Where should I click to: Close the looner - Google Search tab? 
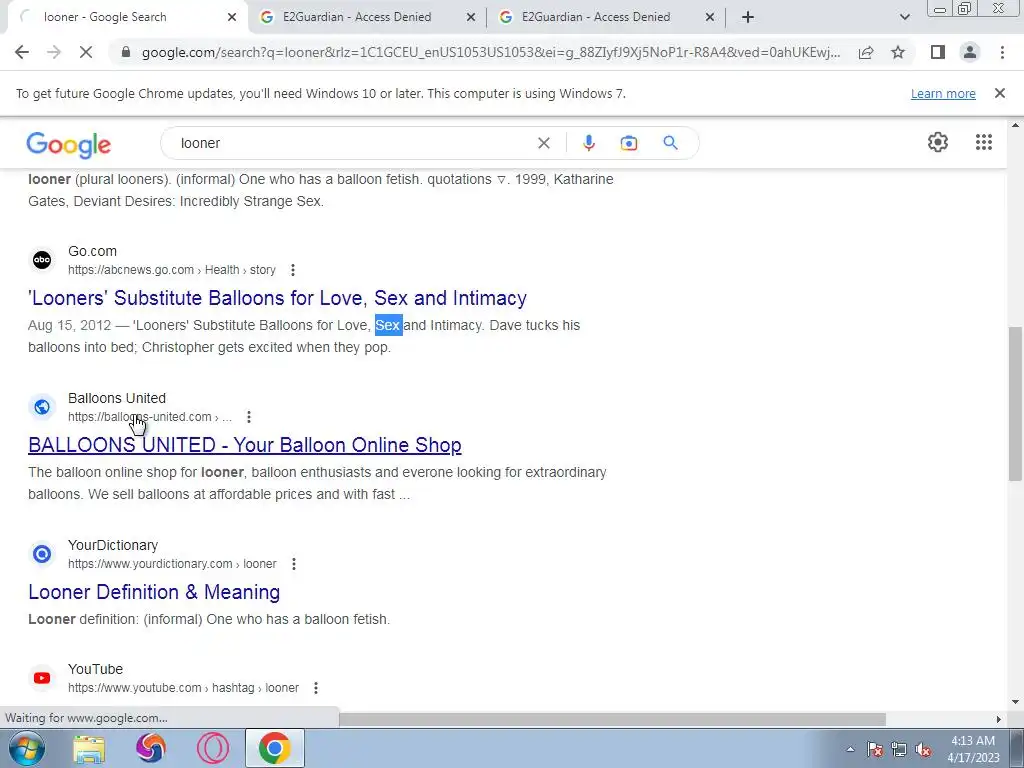pyautogui.click(x=231, y=17)
